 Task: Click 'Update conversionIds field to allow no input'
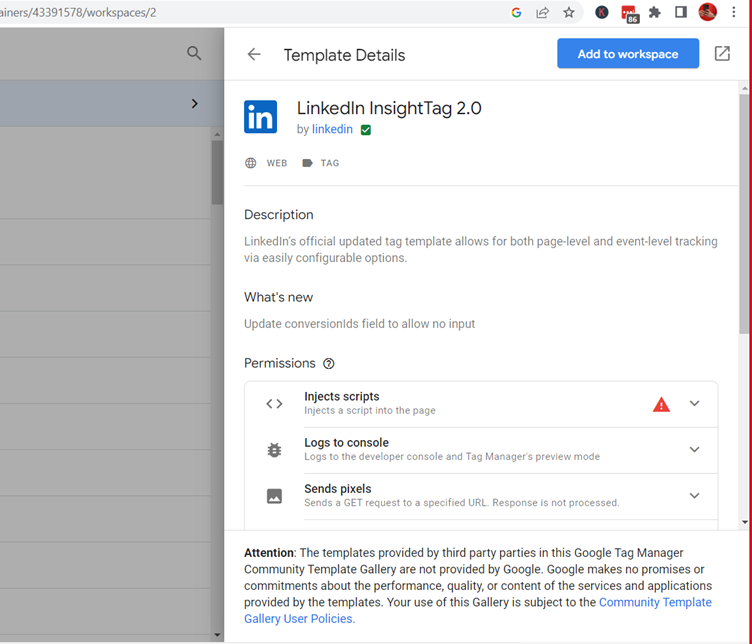359,324
